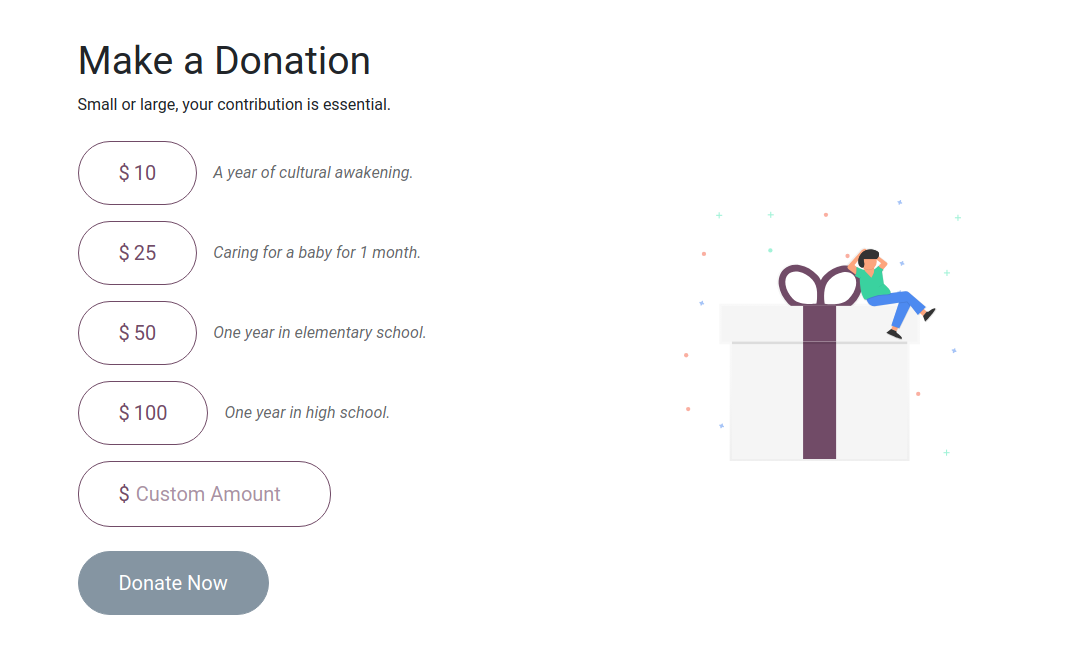
Task: Click the person sitting on the gift
Action: click(891, 293)
